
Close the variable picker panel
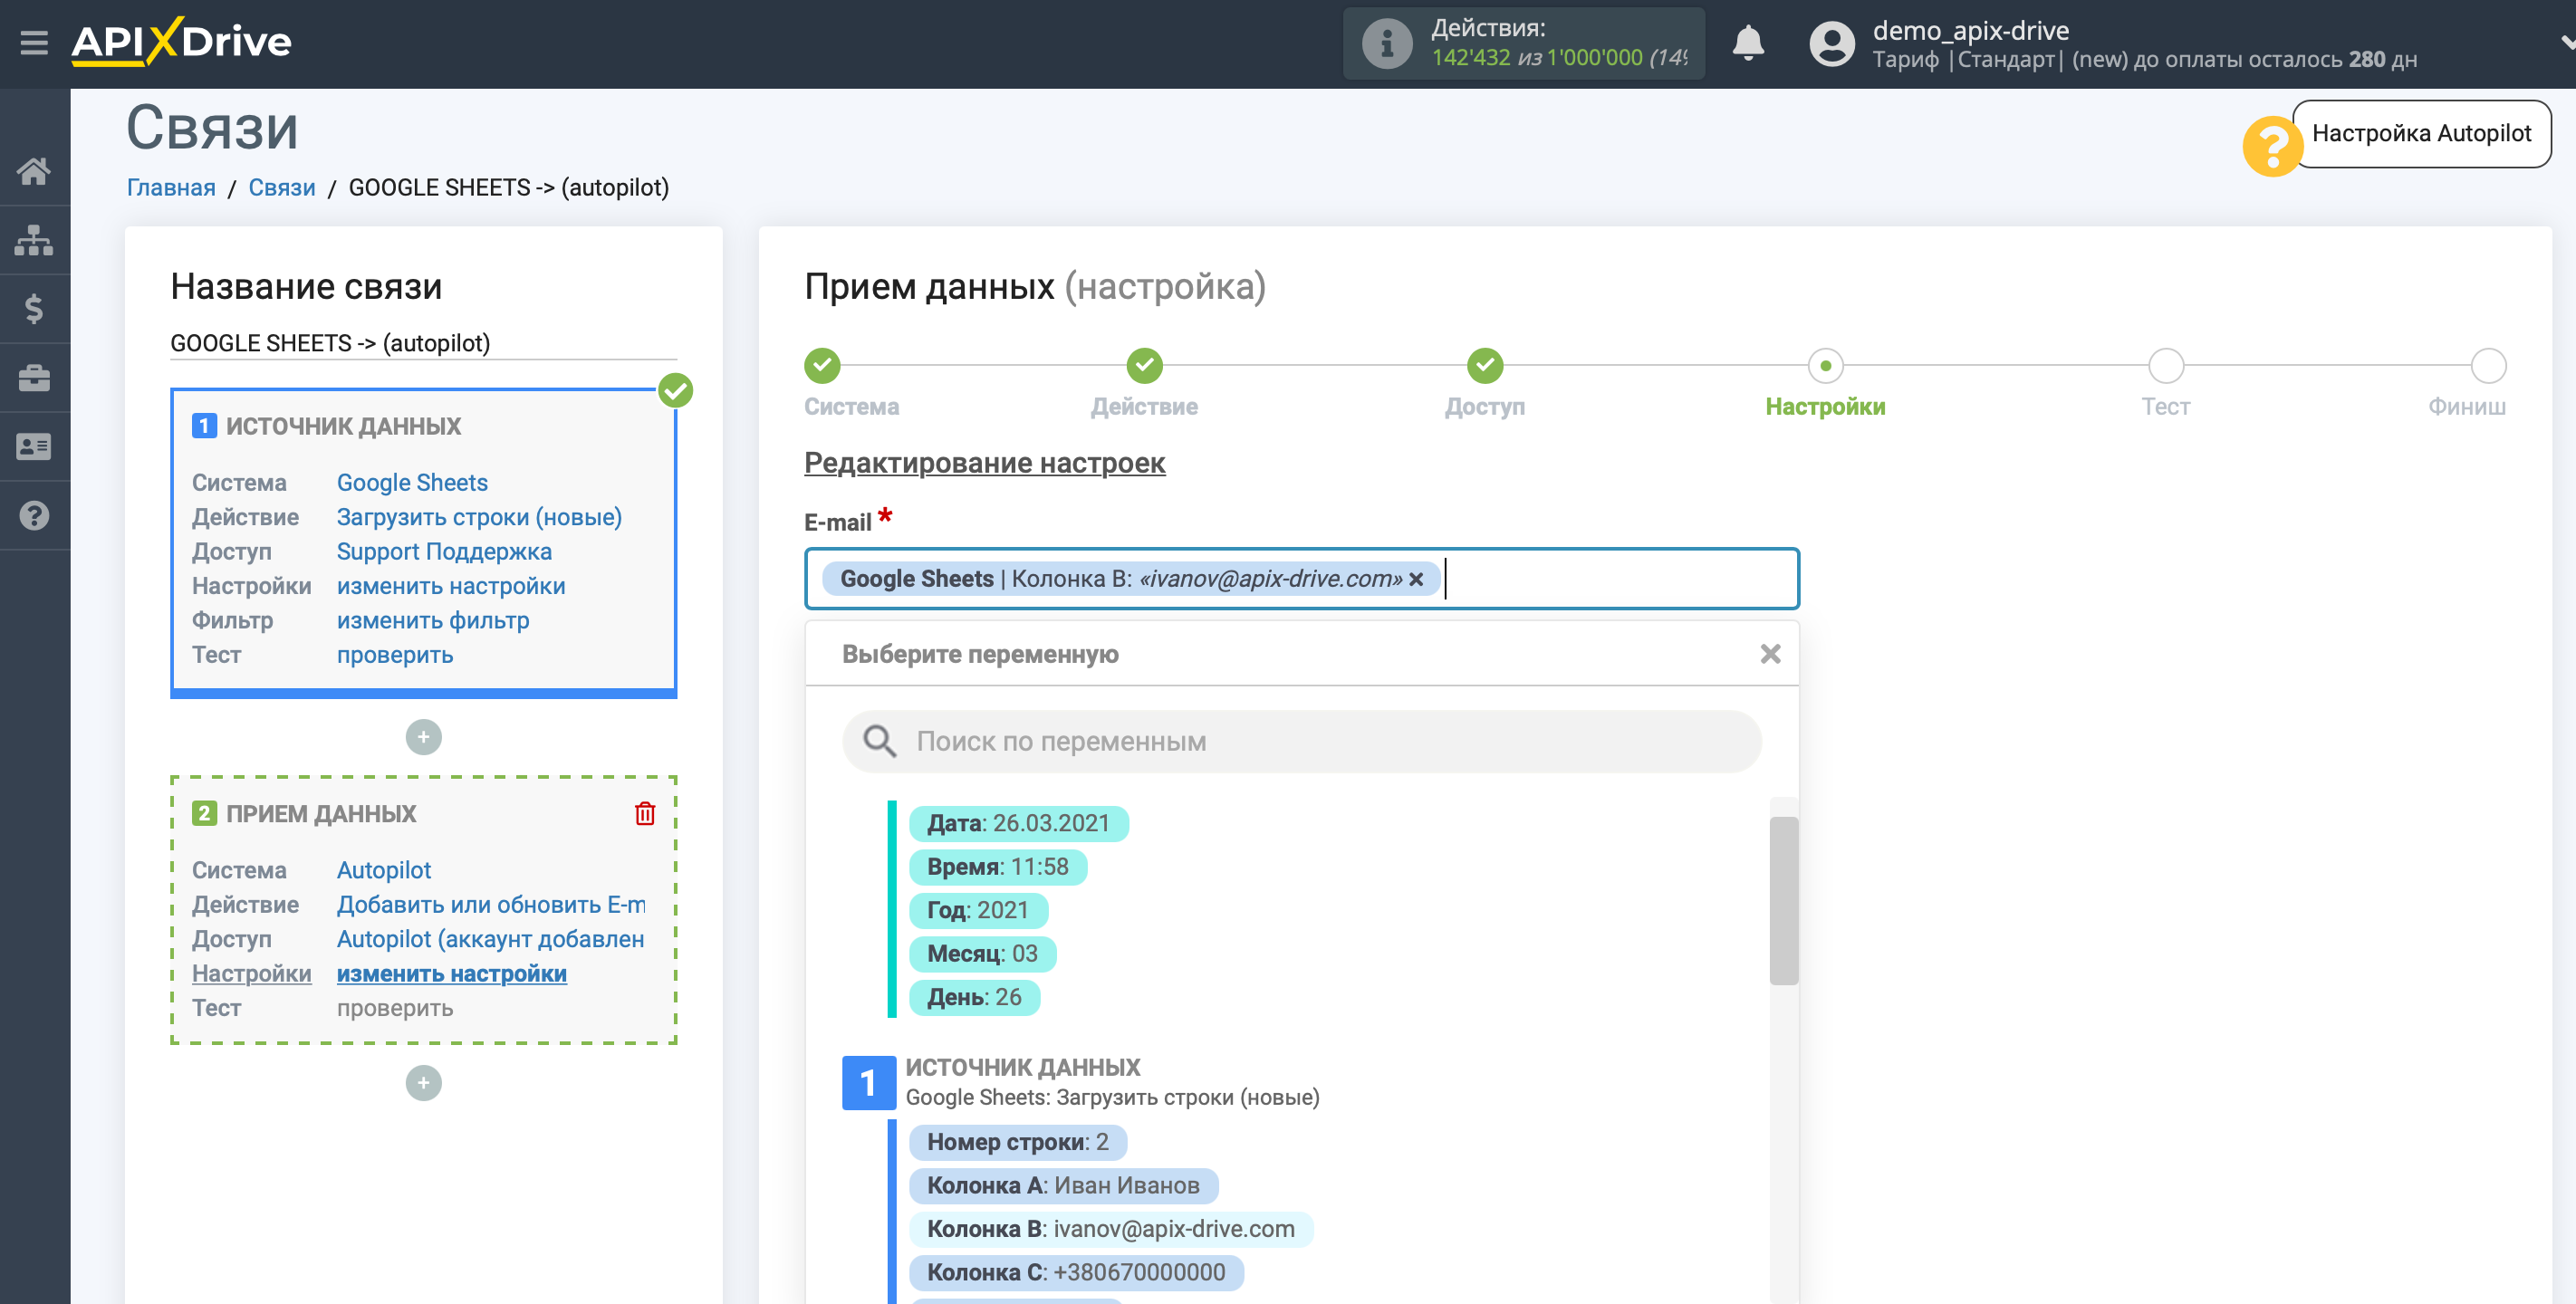tap(1770, 654)
